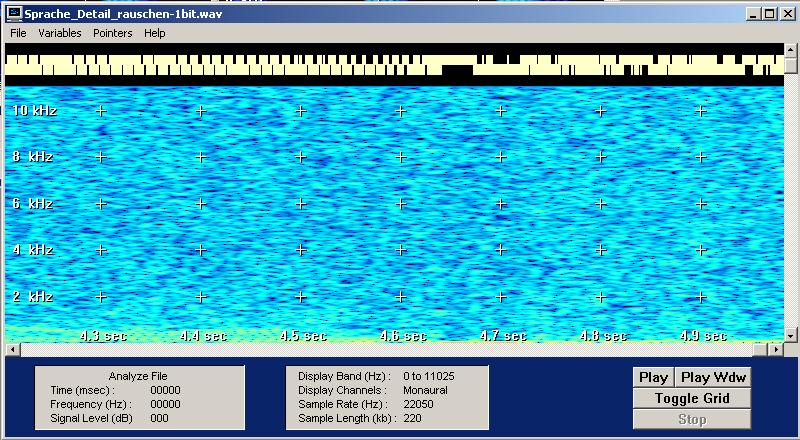Screen dimensions: 800x440
Task: Click the Monaural display channels value
Action: click(x=425, y=390)
